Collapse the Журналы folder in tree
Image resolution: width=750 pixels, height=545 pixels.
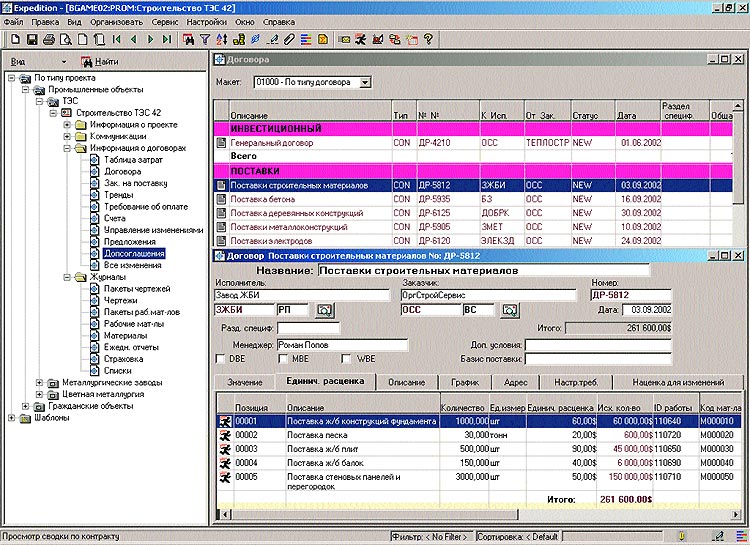(67, 277)
